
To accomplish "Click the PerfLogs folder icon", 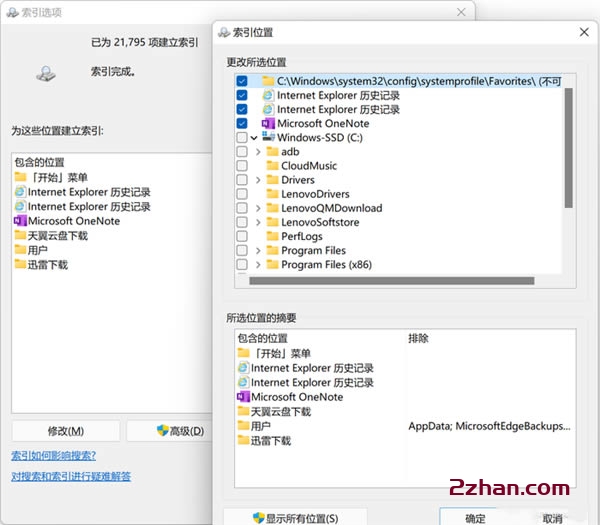I will point(272,236).
